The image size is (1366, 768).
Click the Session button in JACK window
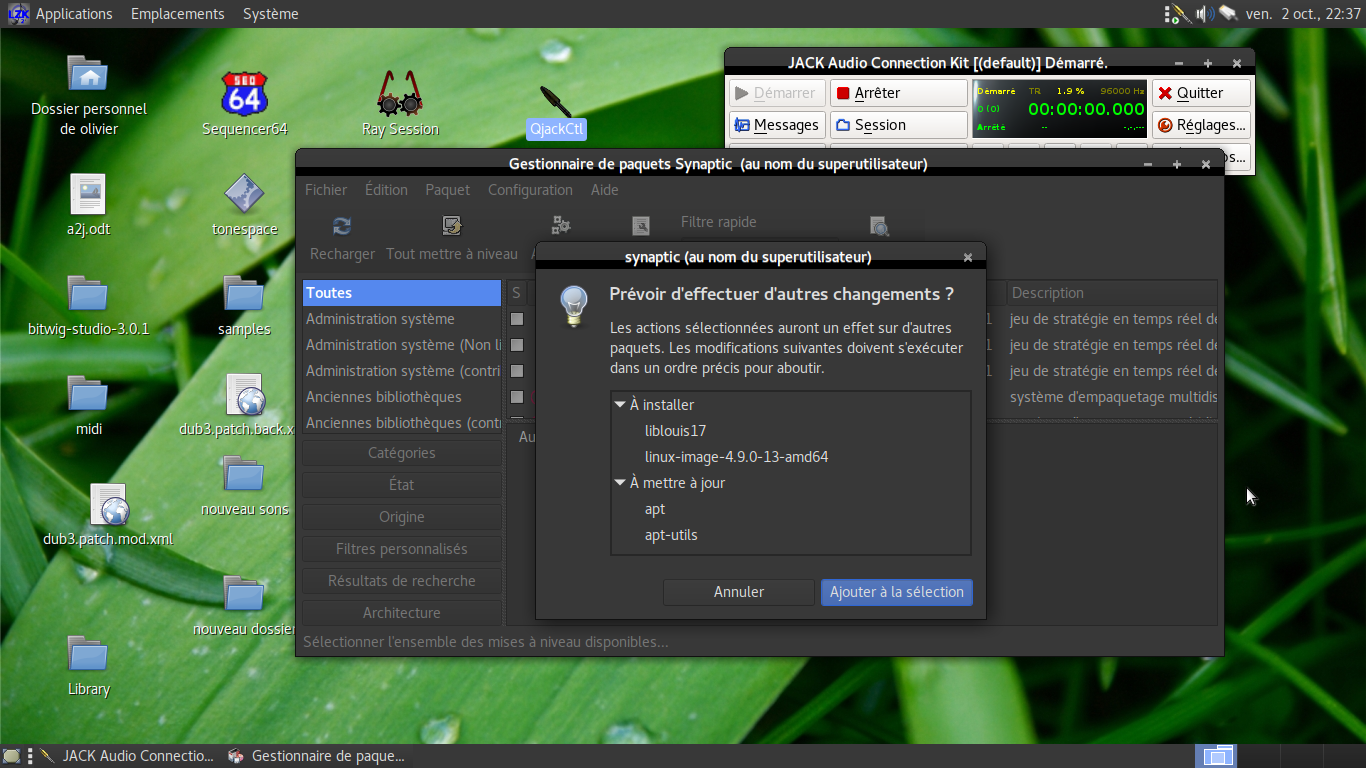(x=898, y=125)
